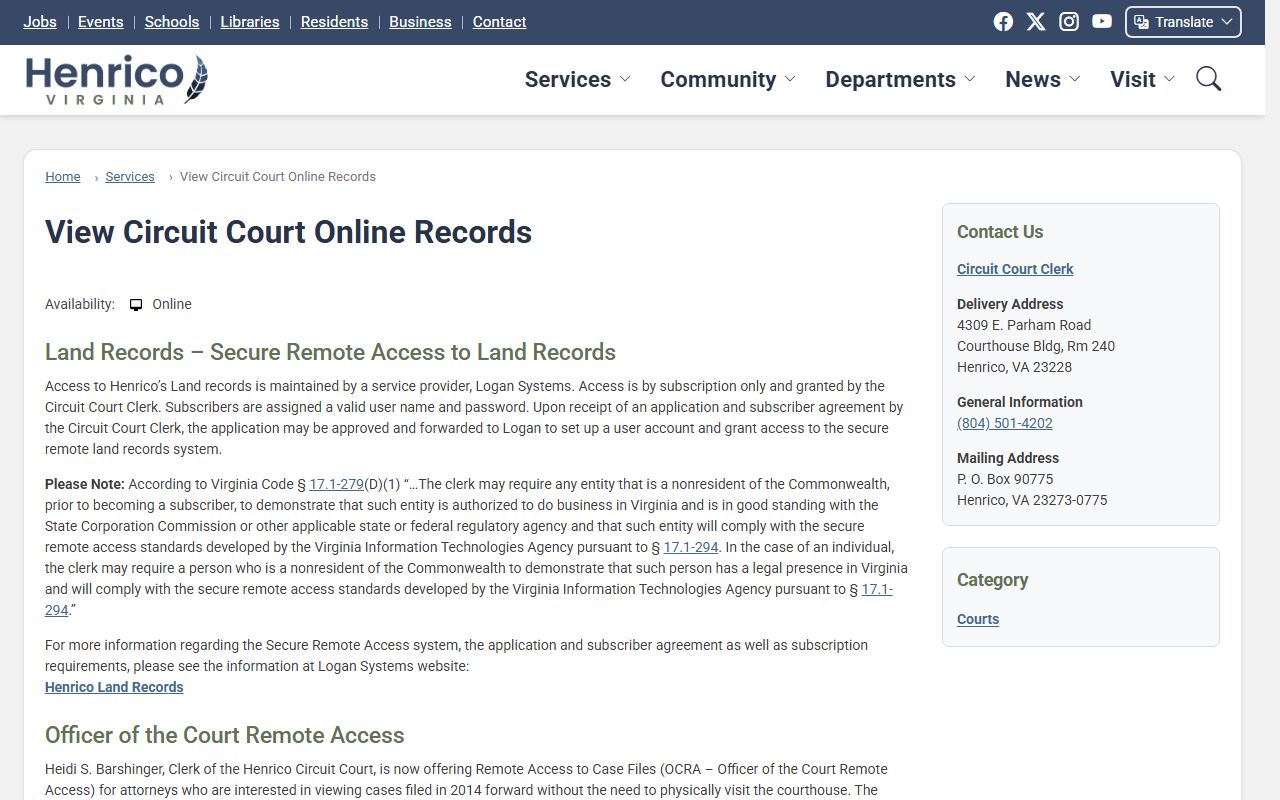Click the '4309 E. Parham Road' address line

click(x=1024, y=325)
